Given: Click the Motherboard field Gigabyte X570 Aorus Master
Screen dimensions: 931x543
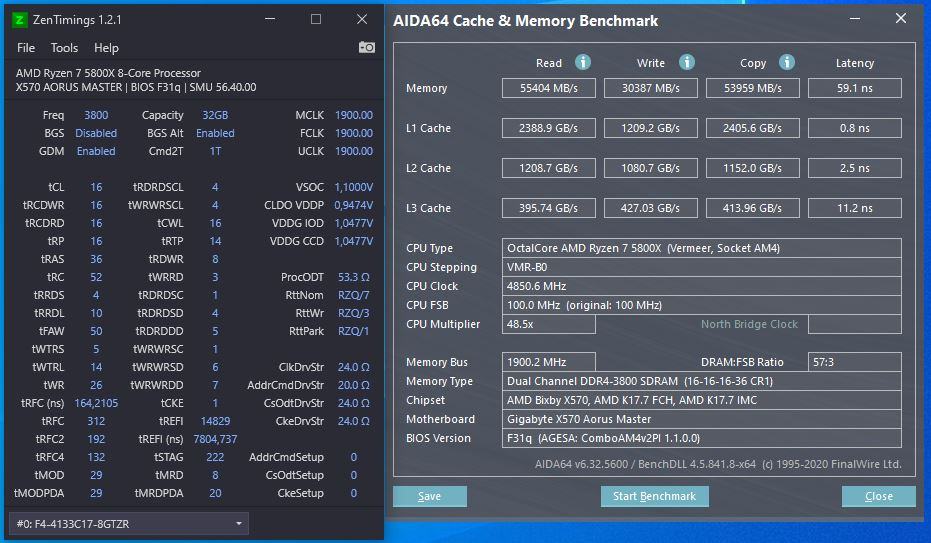Looking at the screenshot, I should [702, 419].
